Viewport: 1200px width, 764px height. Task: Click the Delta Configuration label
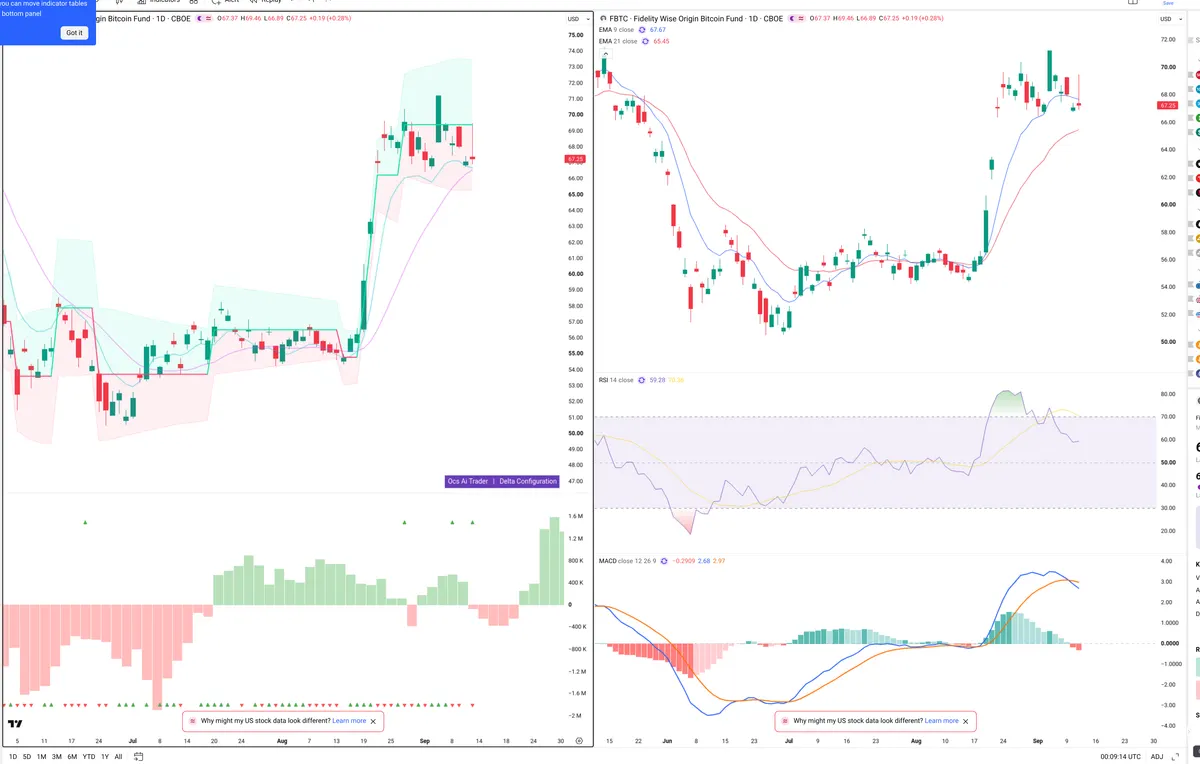[528, 481]
